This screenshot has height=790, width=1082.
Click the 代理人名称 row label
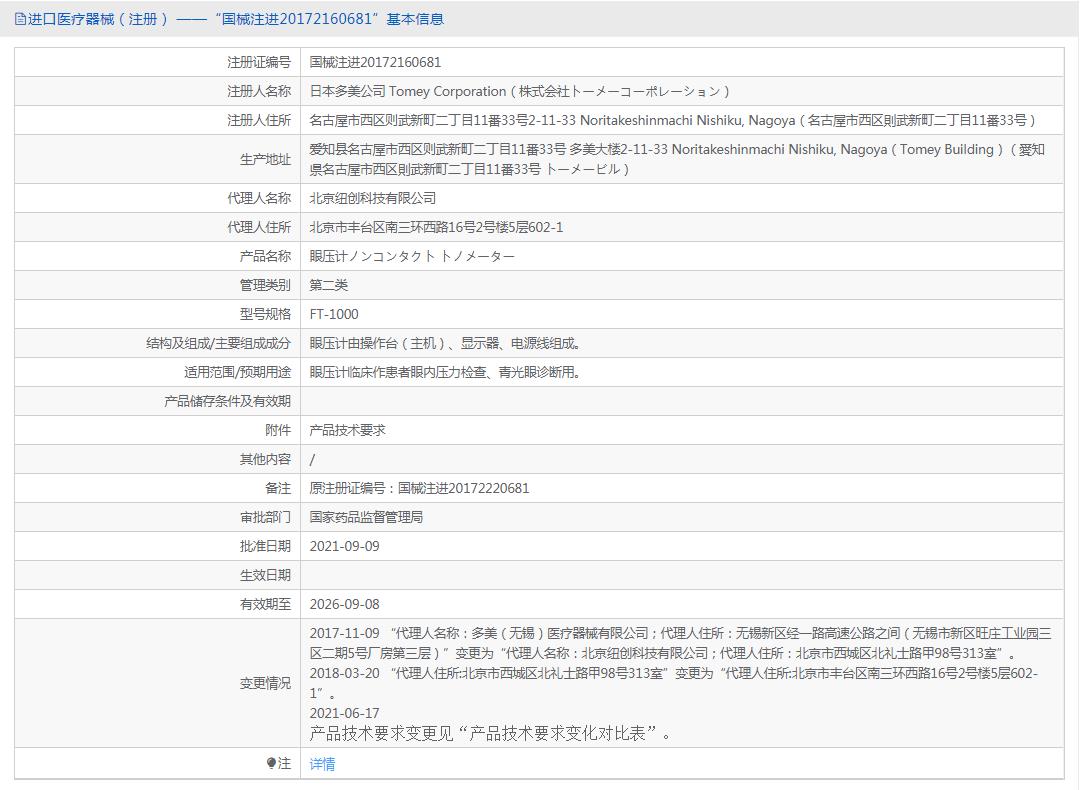point(259,198)
